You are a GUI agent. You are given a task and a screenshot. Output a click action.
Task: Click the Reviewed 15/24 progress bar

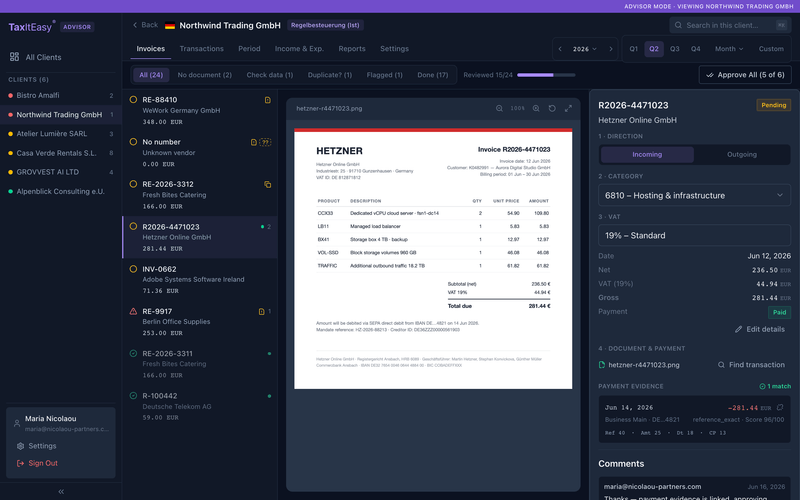tap(546, 75)
